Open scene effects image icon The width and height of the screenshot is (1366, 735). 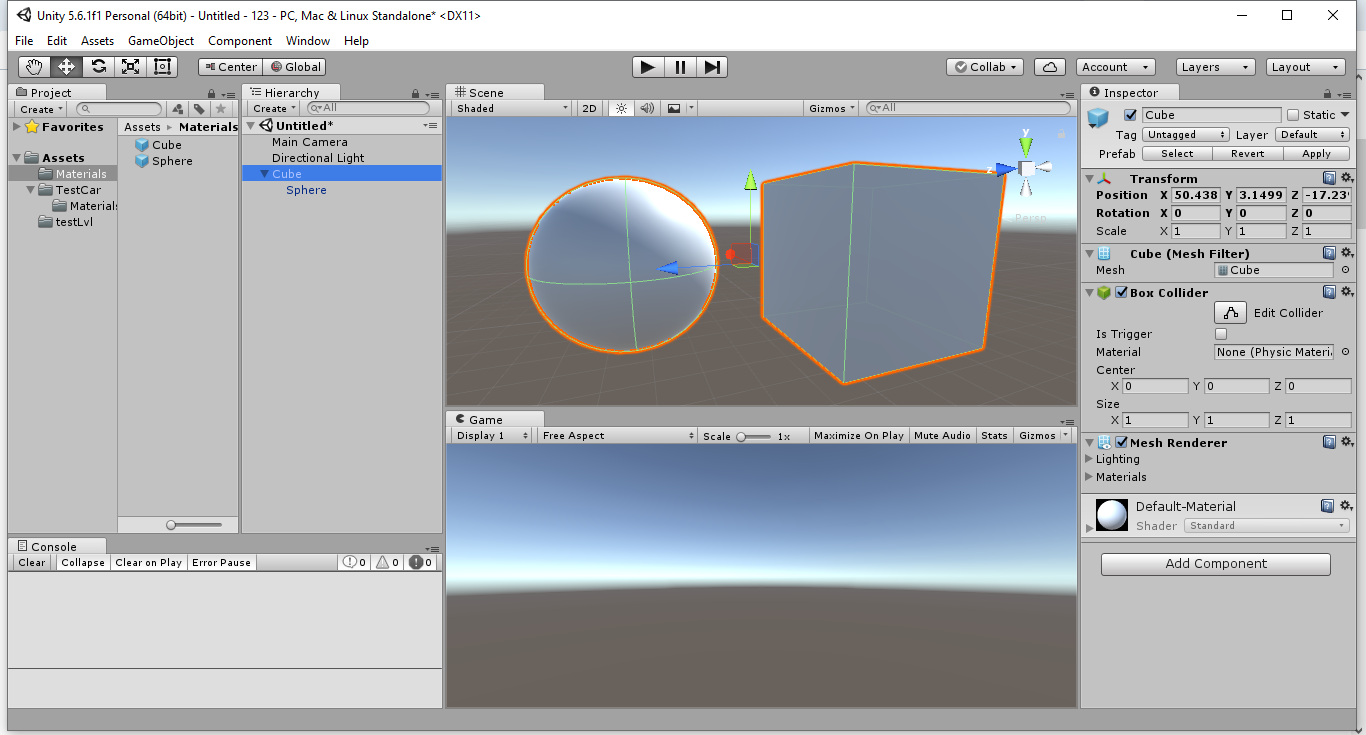pyautogui.click(x=674, y=108)
